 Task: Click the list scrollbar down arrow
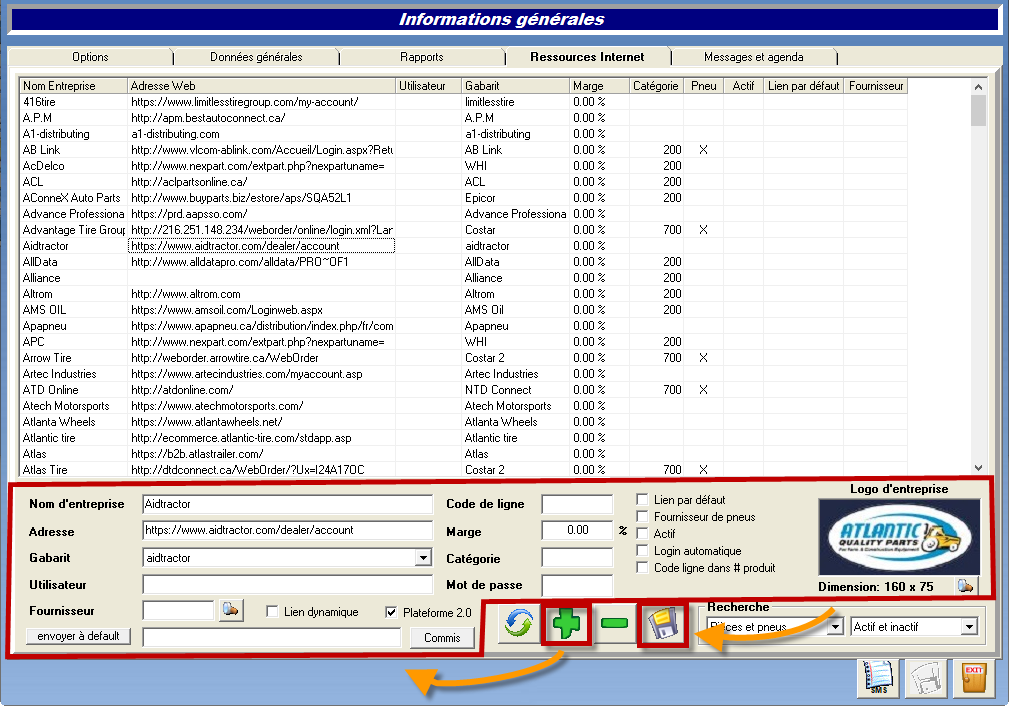pos(978,468)
